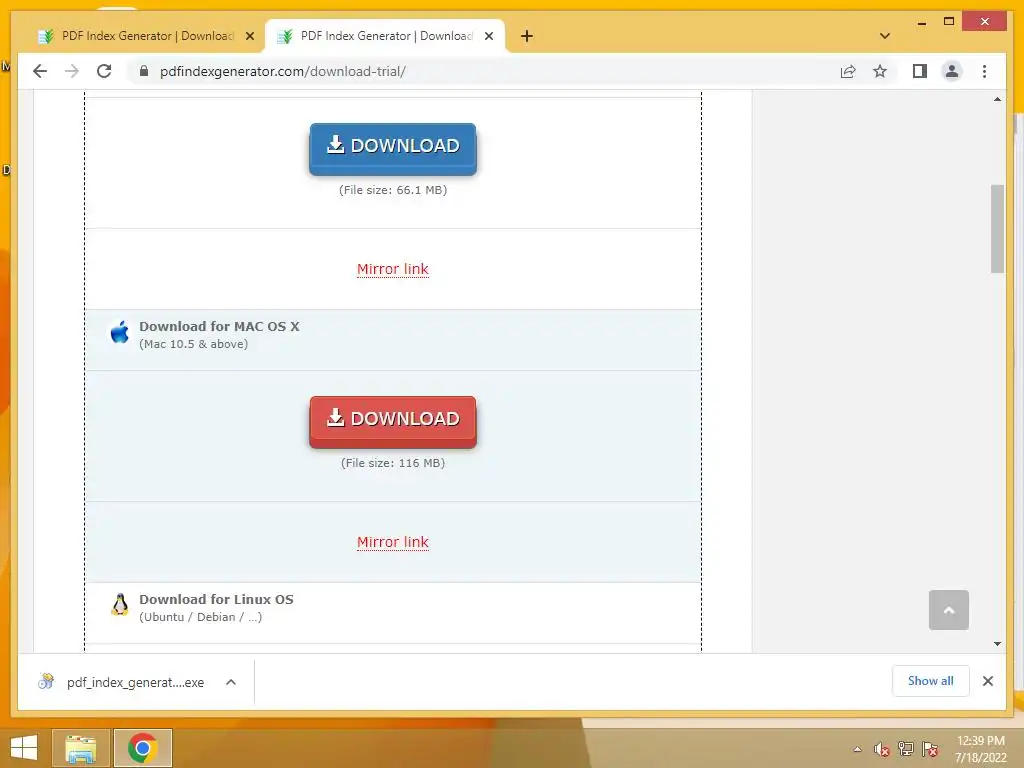The width and height of the screenshot is (1024, 768).
Task: Close the downloads bar
Action: click(x=987, y=681)
